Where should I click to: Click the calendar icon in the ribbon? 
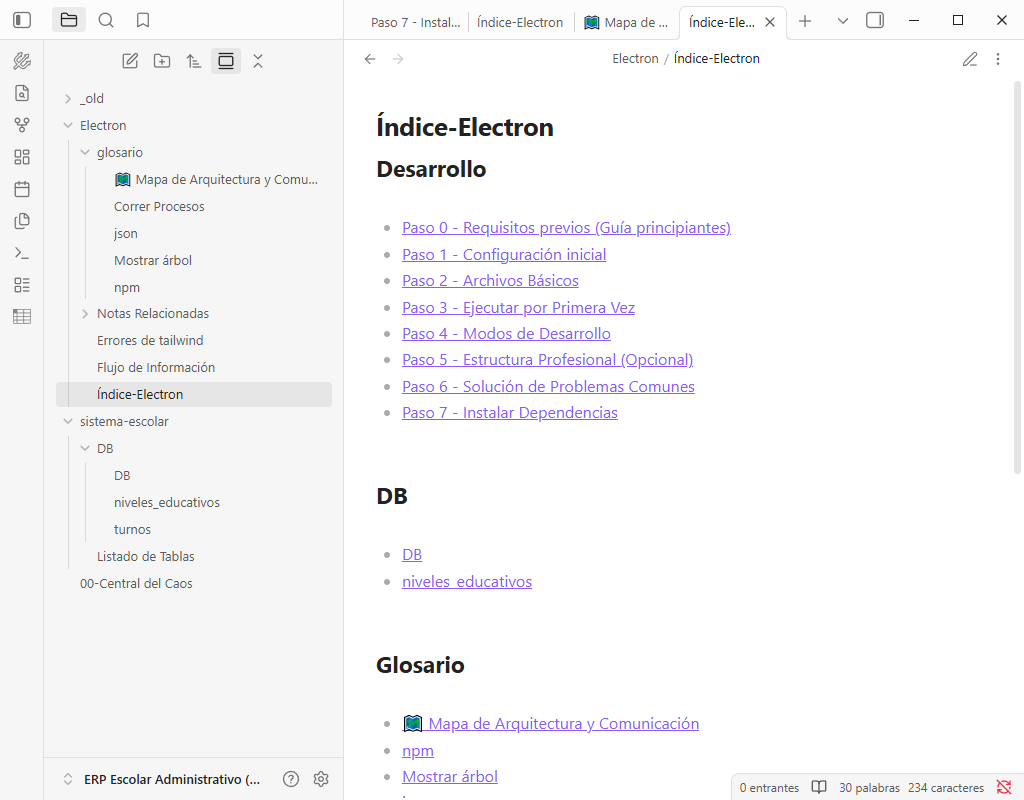pos(22,189)
